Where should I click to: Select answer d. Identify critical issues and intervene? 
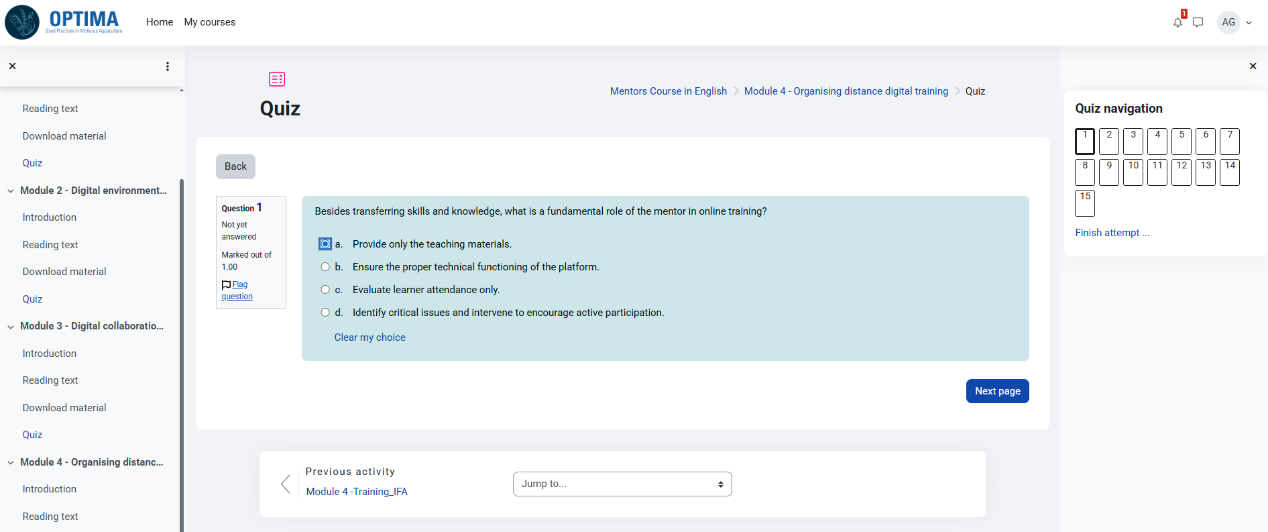tap(325, 313)
